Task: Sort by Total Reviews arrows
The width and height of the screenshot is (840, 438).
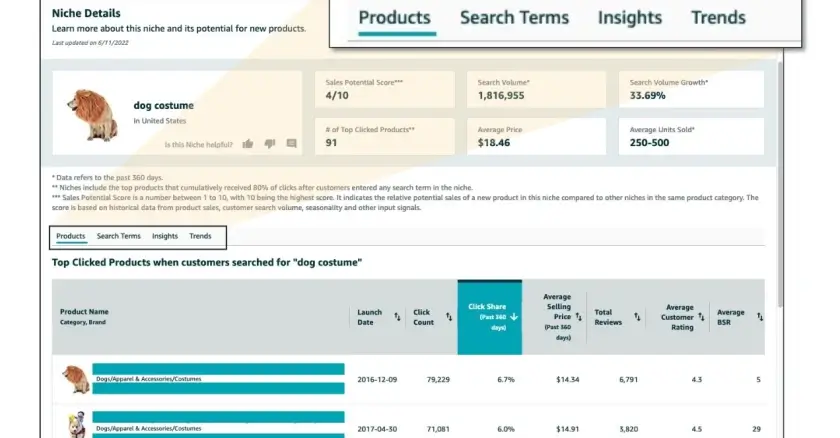Action: [x=637, y=317]
